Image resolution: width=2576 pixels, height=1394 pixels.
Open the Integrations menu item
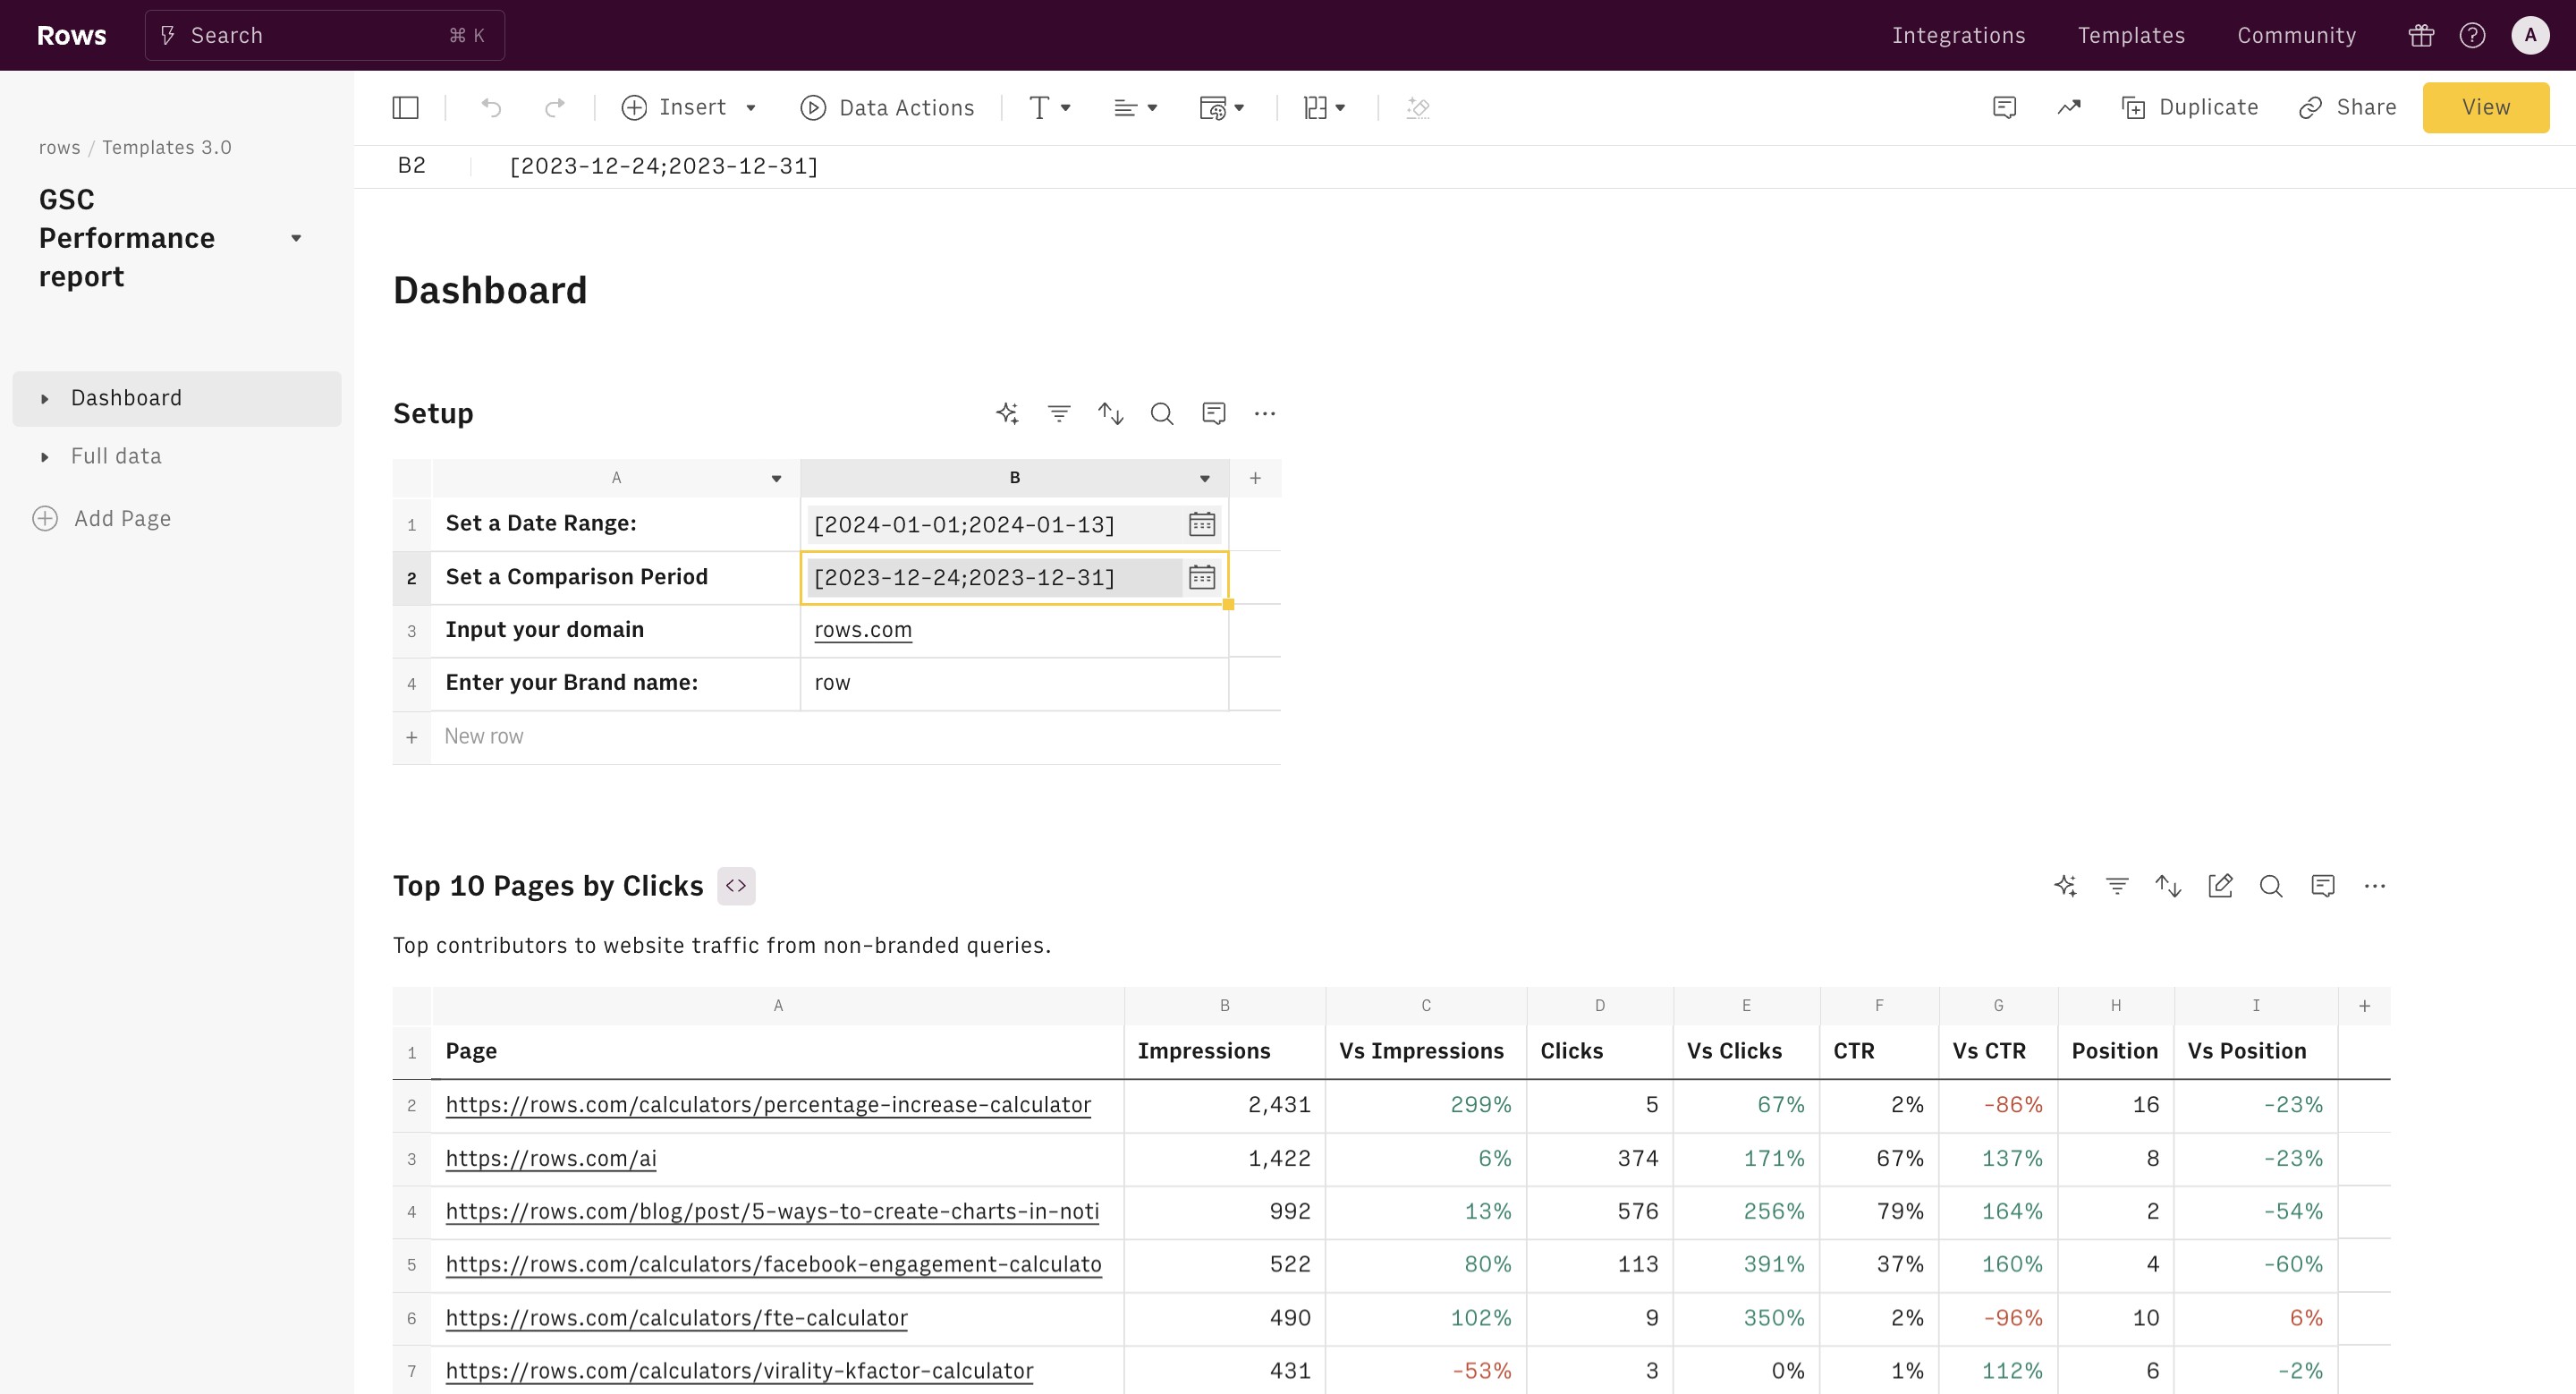tap(1958, 36)
